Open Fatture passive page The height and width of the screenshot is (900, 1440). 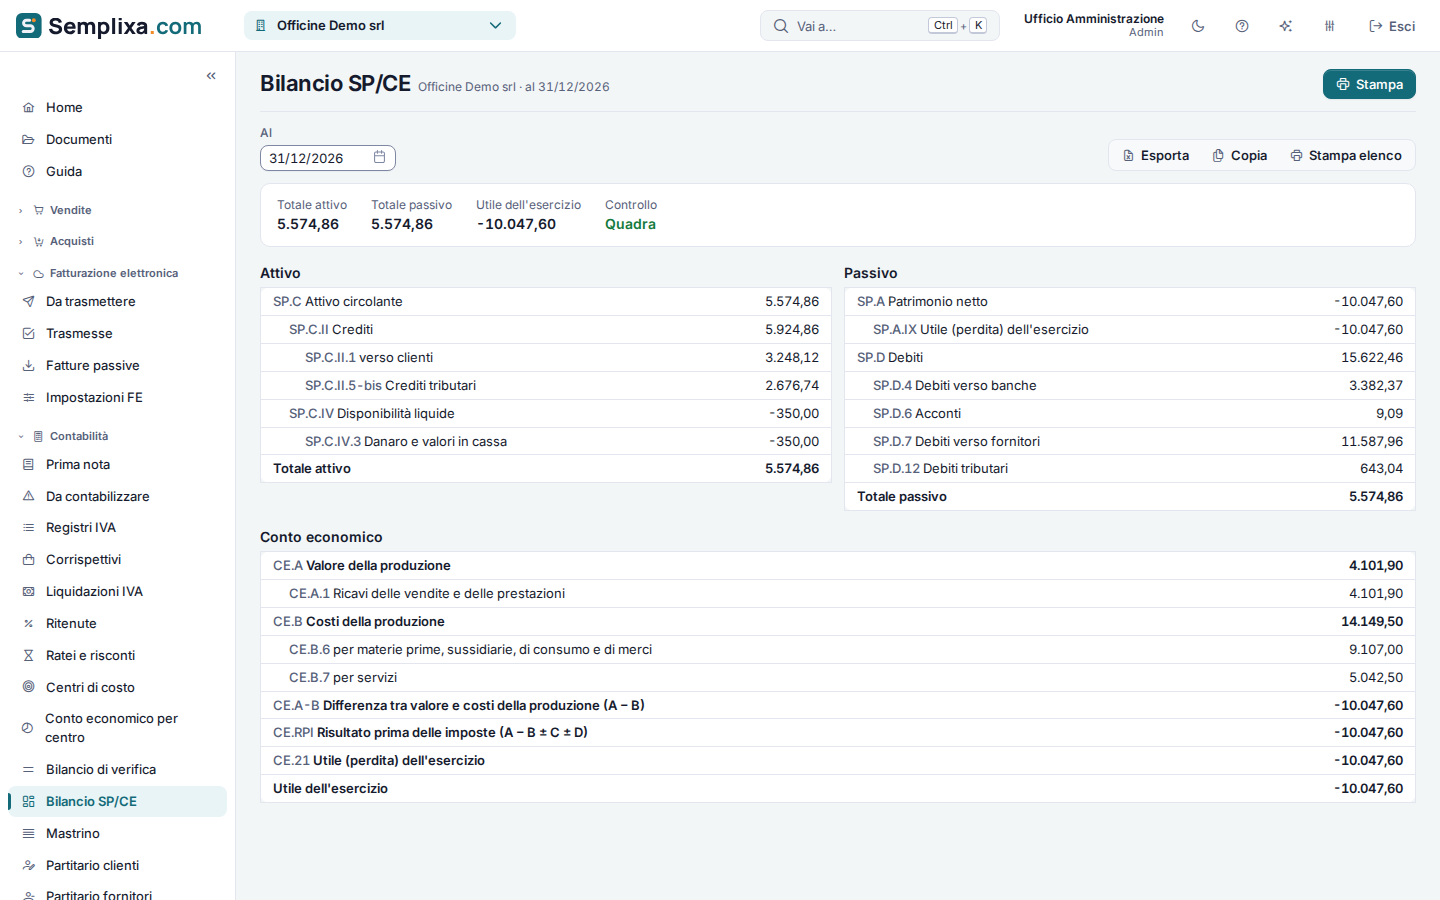tap(117, 365)
